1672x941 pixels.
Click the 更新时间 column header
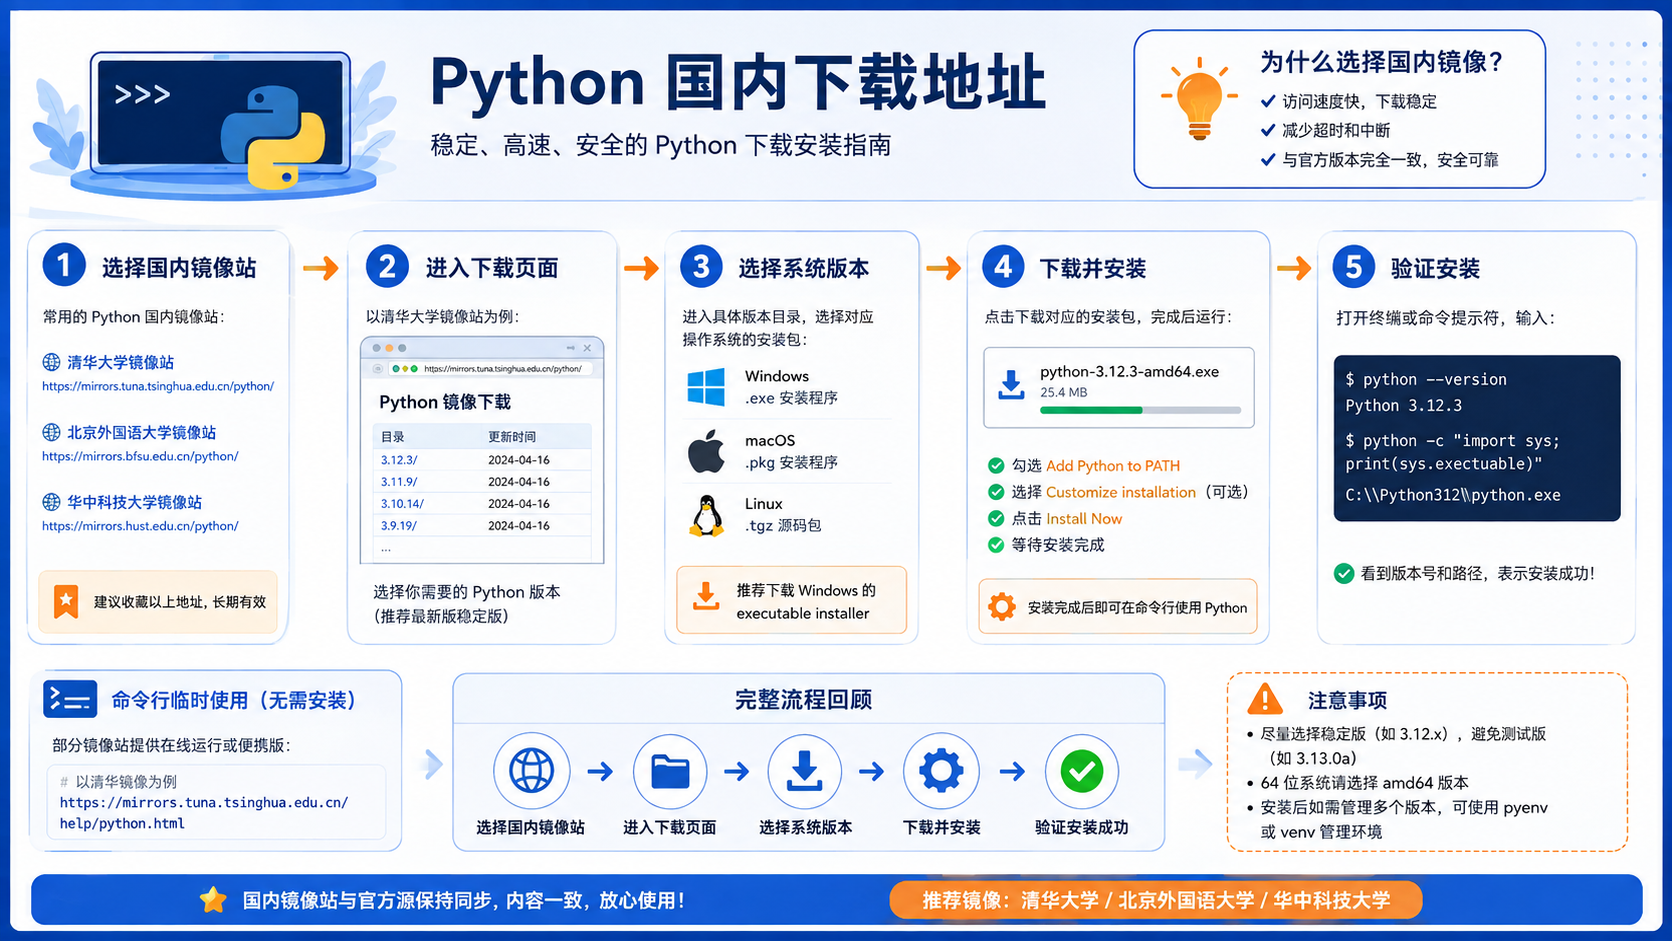click(512, 437)
